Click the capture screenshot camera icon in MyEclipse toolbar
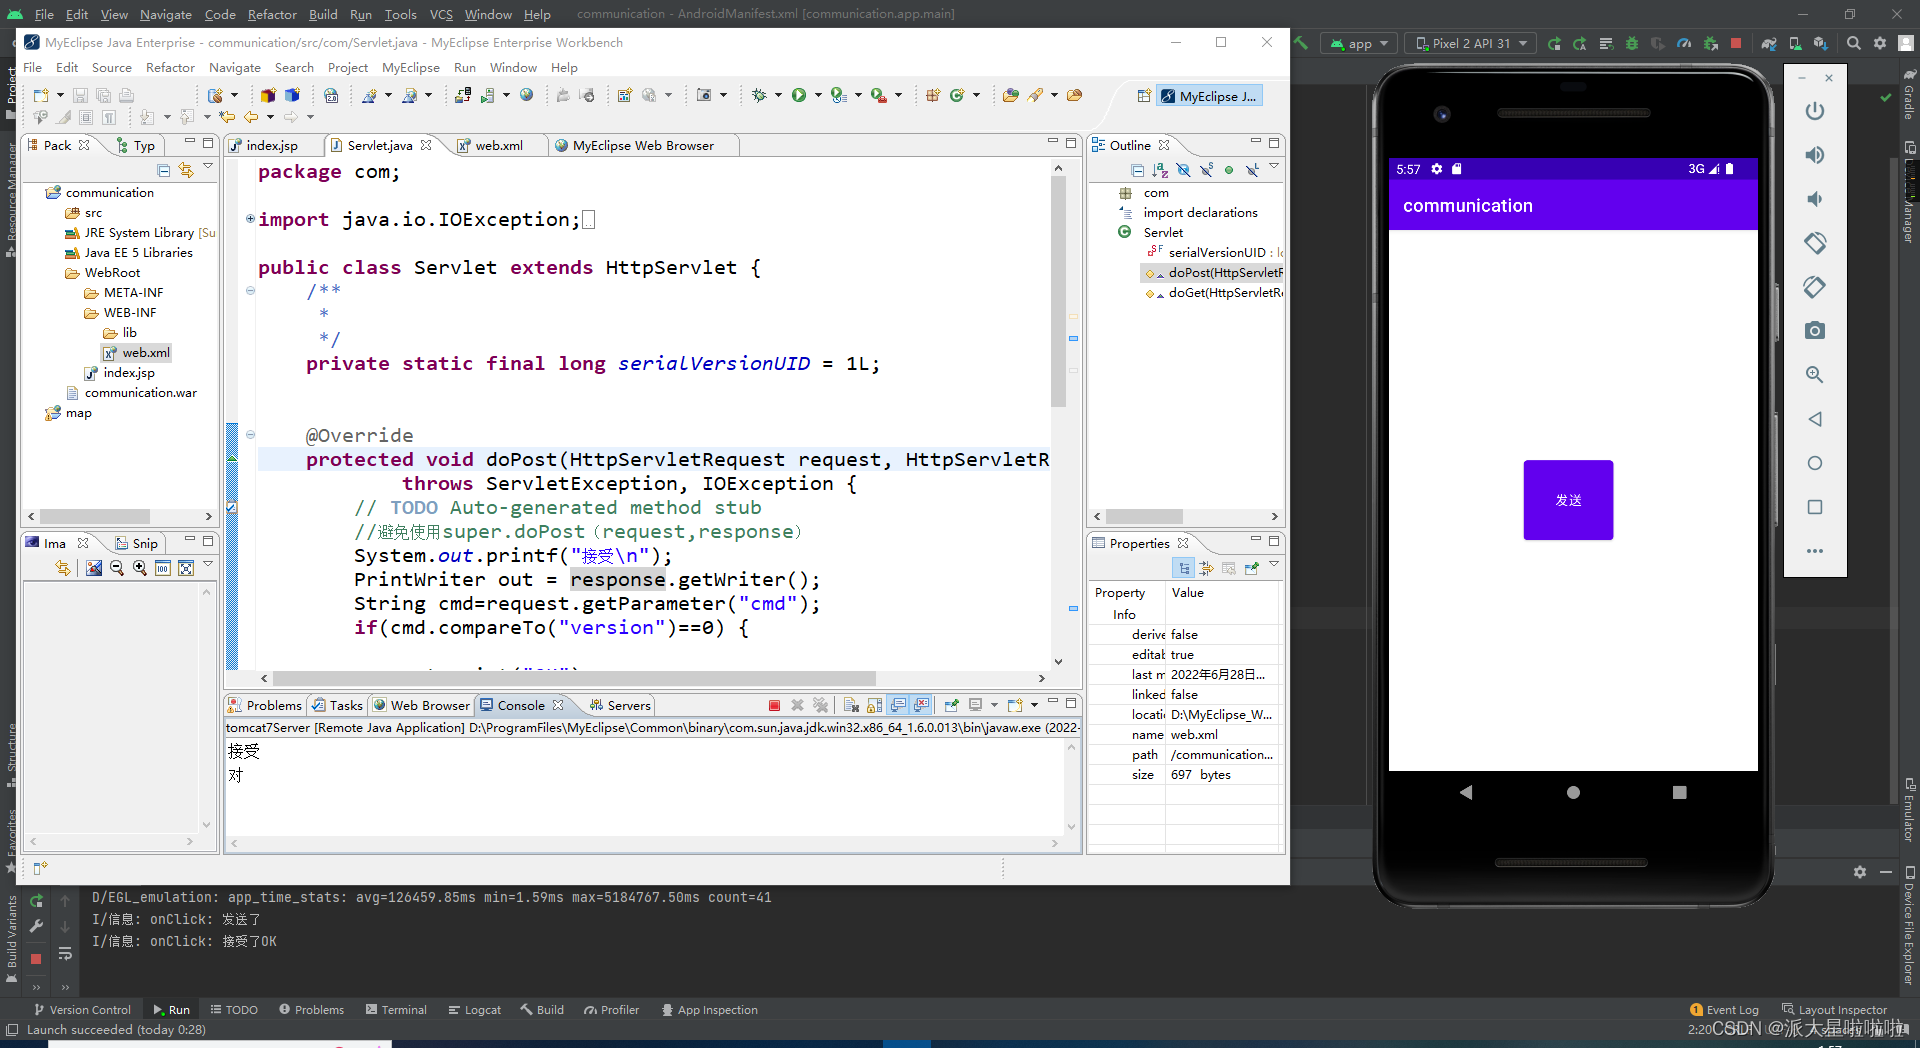The width and height of the screenshot is (1920, 1048). (704, 95)
